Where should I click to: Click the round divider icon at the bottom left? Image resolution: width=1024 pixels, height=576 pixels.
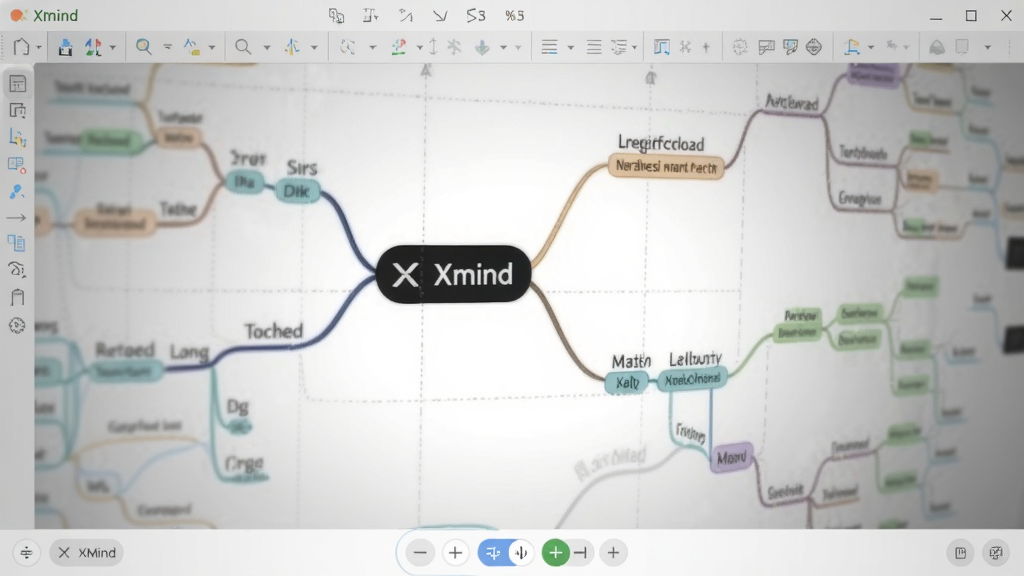point(26,552)
